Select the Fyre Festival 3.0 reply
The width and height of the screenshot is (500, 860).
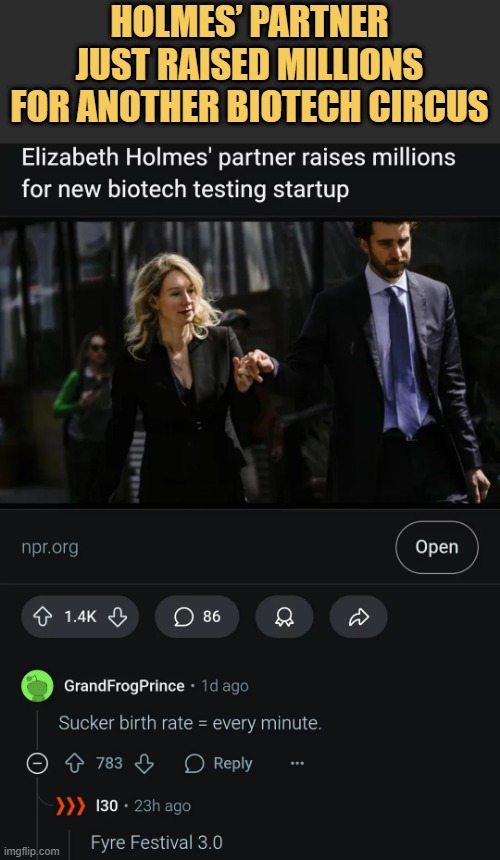157,842
